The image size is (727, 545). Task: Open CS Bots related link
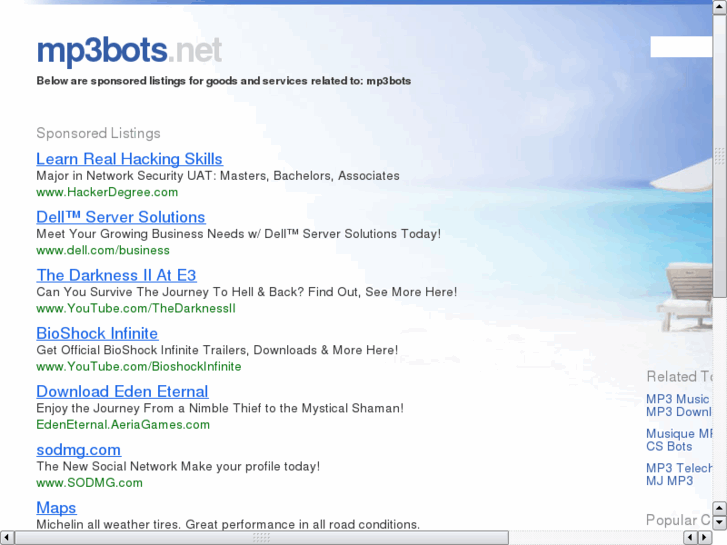coord(669,447)
